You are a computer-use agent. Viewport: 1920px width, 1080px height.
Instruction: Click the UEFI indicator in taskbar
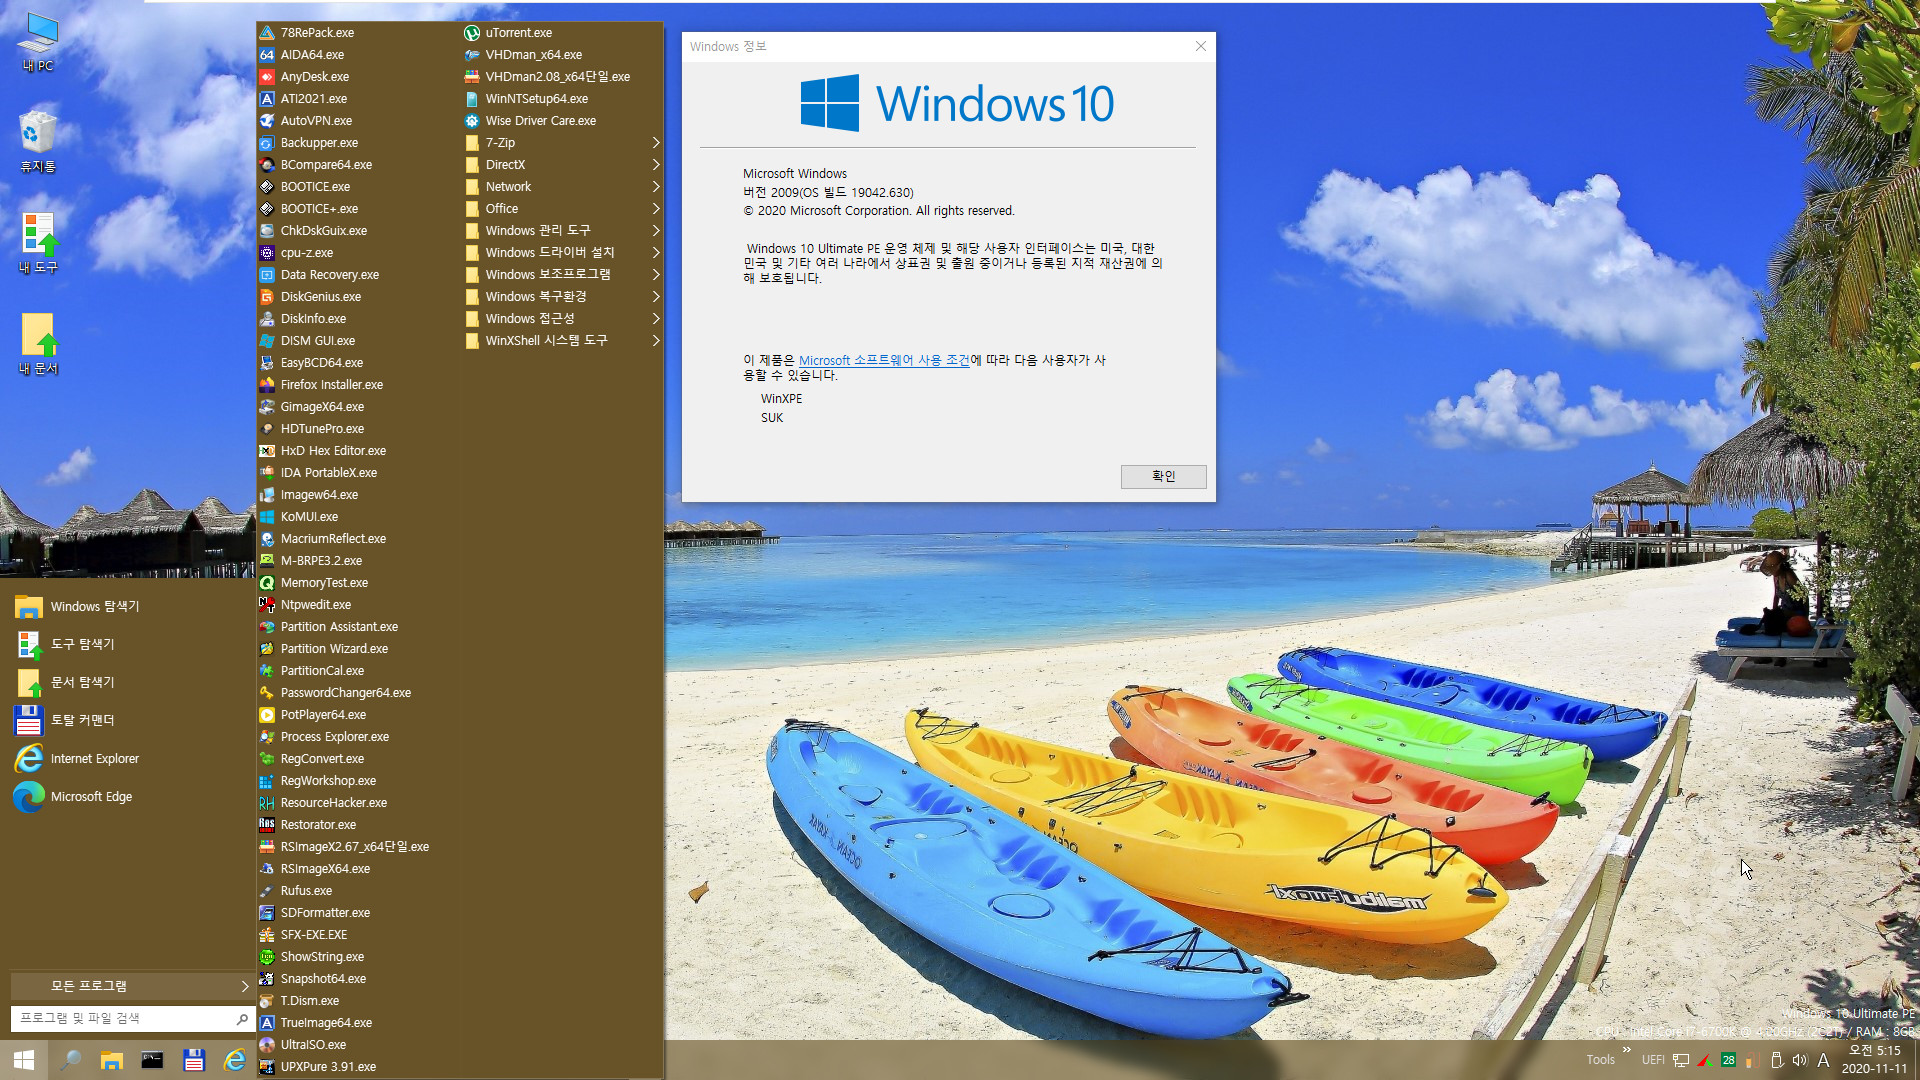(1653, 1060)
